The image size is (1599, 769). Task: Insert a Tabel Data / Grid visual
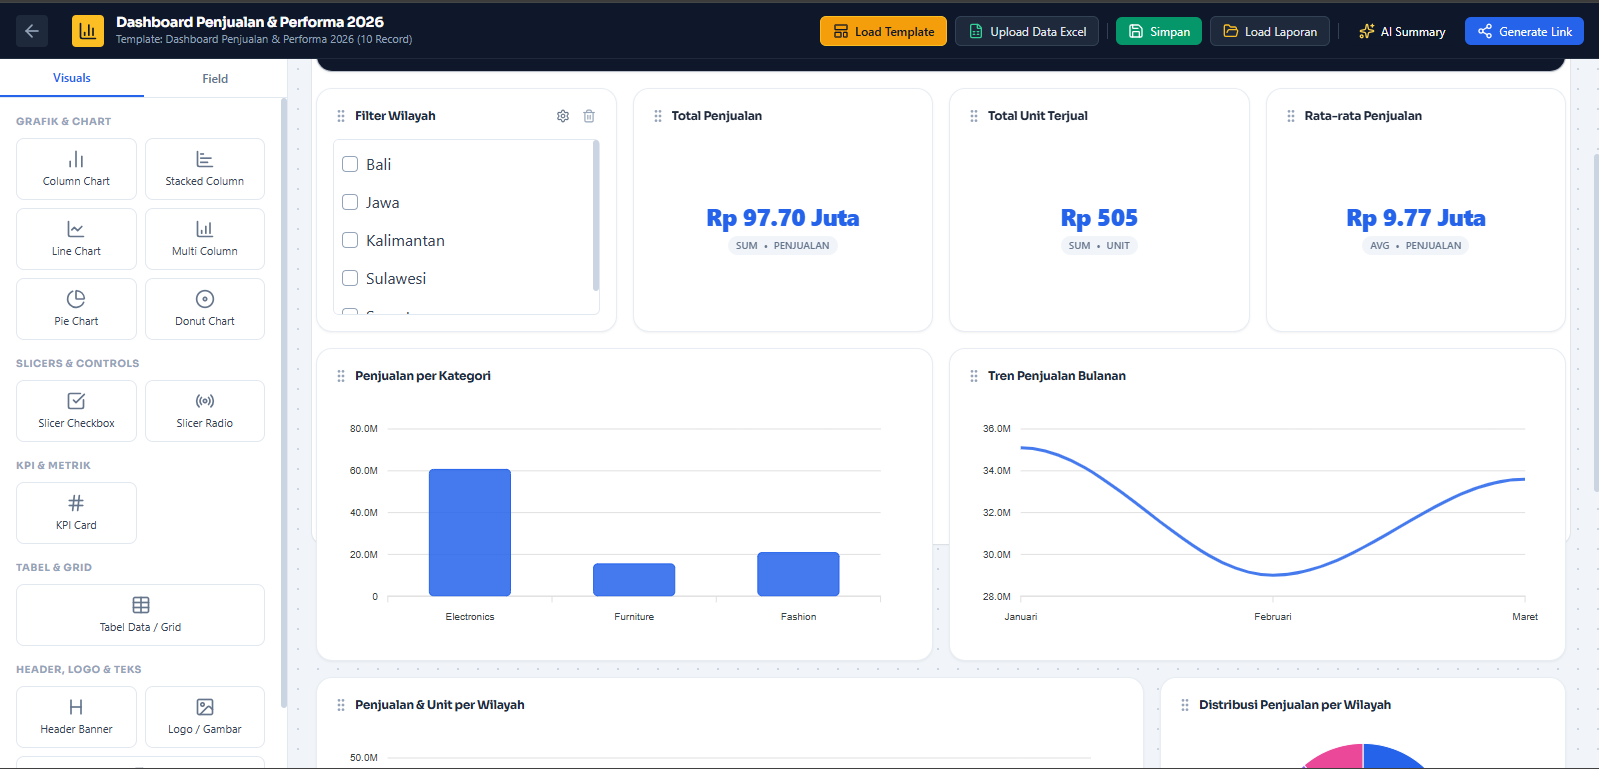click(140, 615)
